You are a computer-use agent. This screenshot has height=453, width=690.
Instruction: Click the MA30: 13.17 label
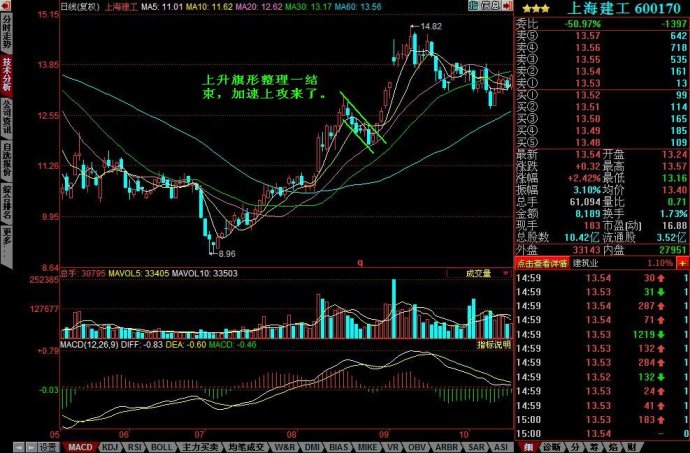(308, 7)
